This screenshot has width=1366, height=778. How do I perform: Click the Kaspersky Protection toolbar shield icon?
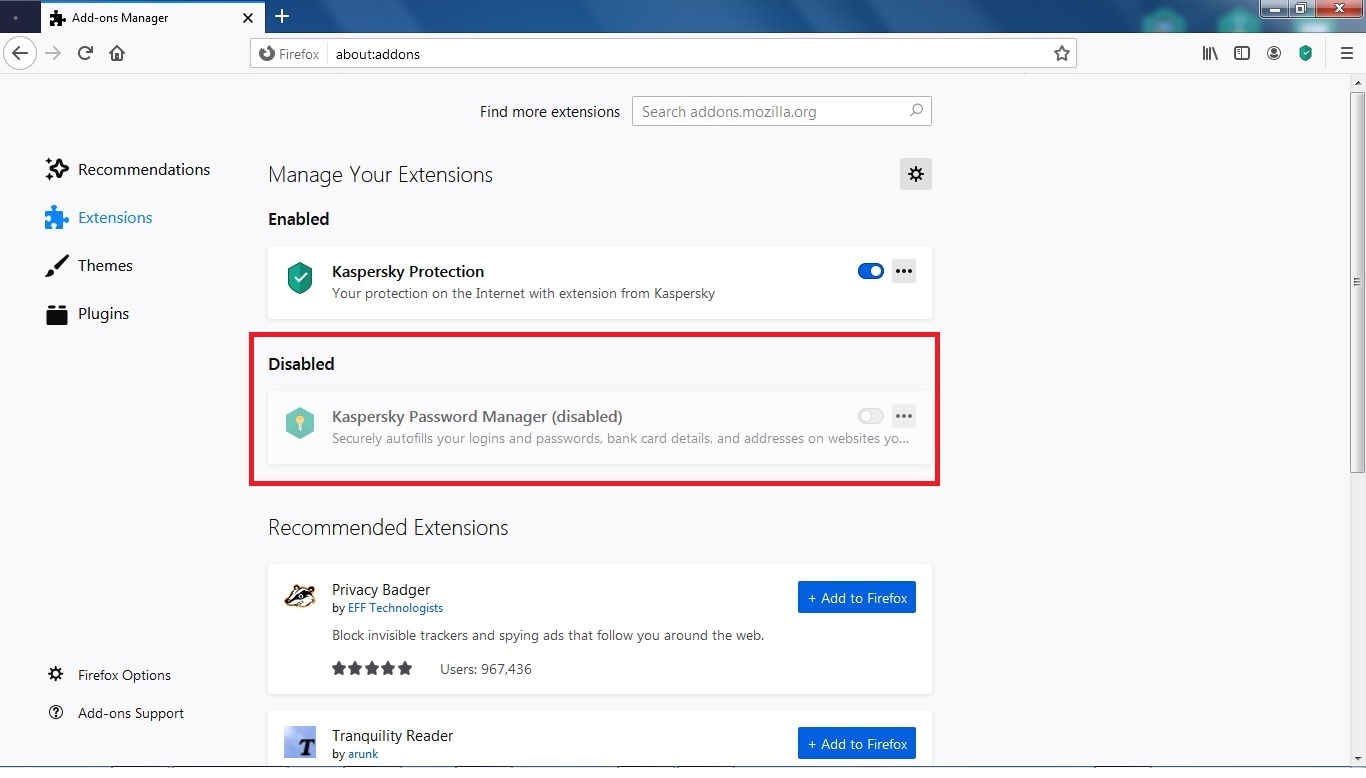click(x=1305, y=53)
